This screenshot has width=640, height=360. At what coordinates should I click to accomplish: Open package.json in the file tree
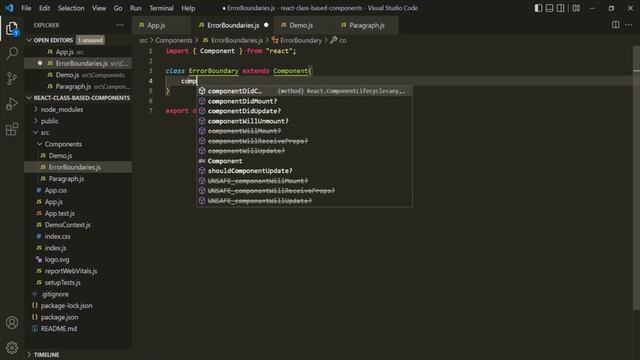click(78, 317)
